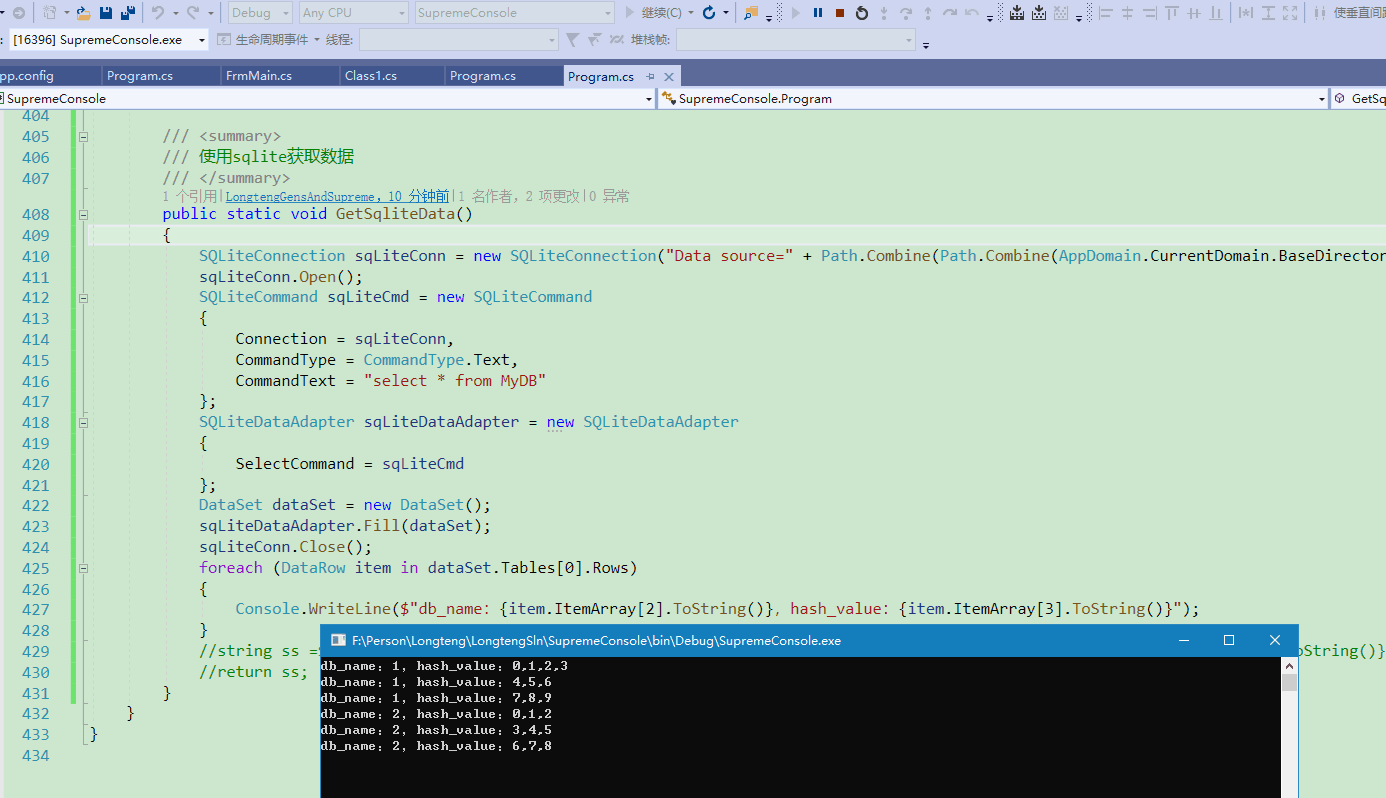
Task: Click the navigate forward round arrow
Action: pos(18,13)
